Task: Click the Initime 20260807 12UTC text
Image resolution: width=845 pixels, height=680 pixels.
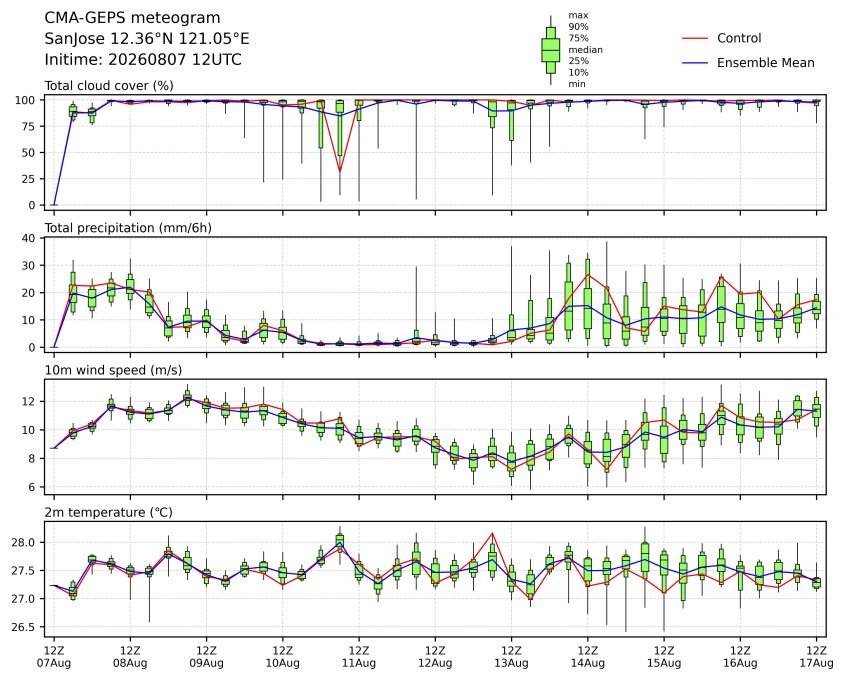Action: coord(143,59)
